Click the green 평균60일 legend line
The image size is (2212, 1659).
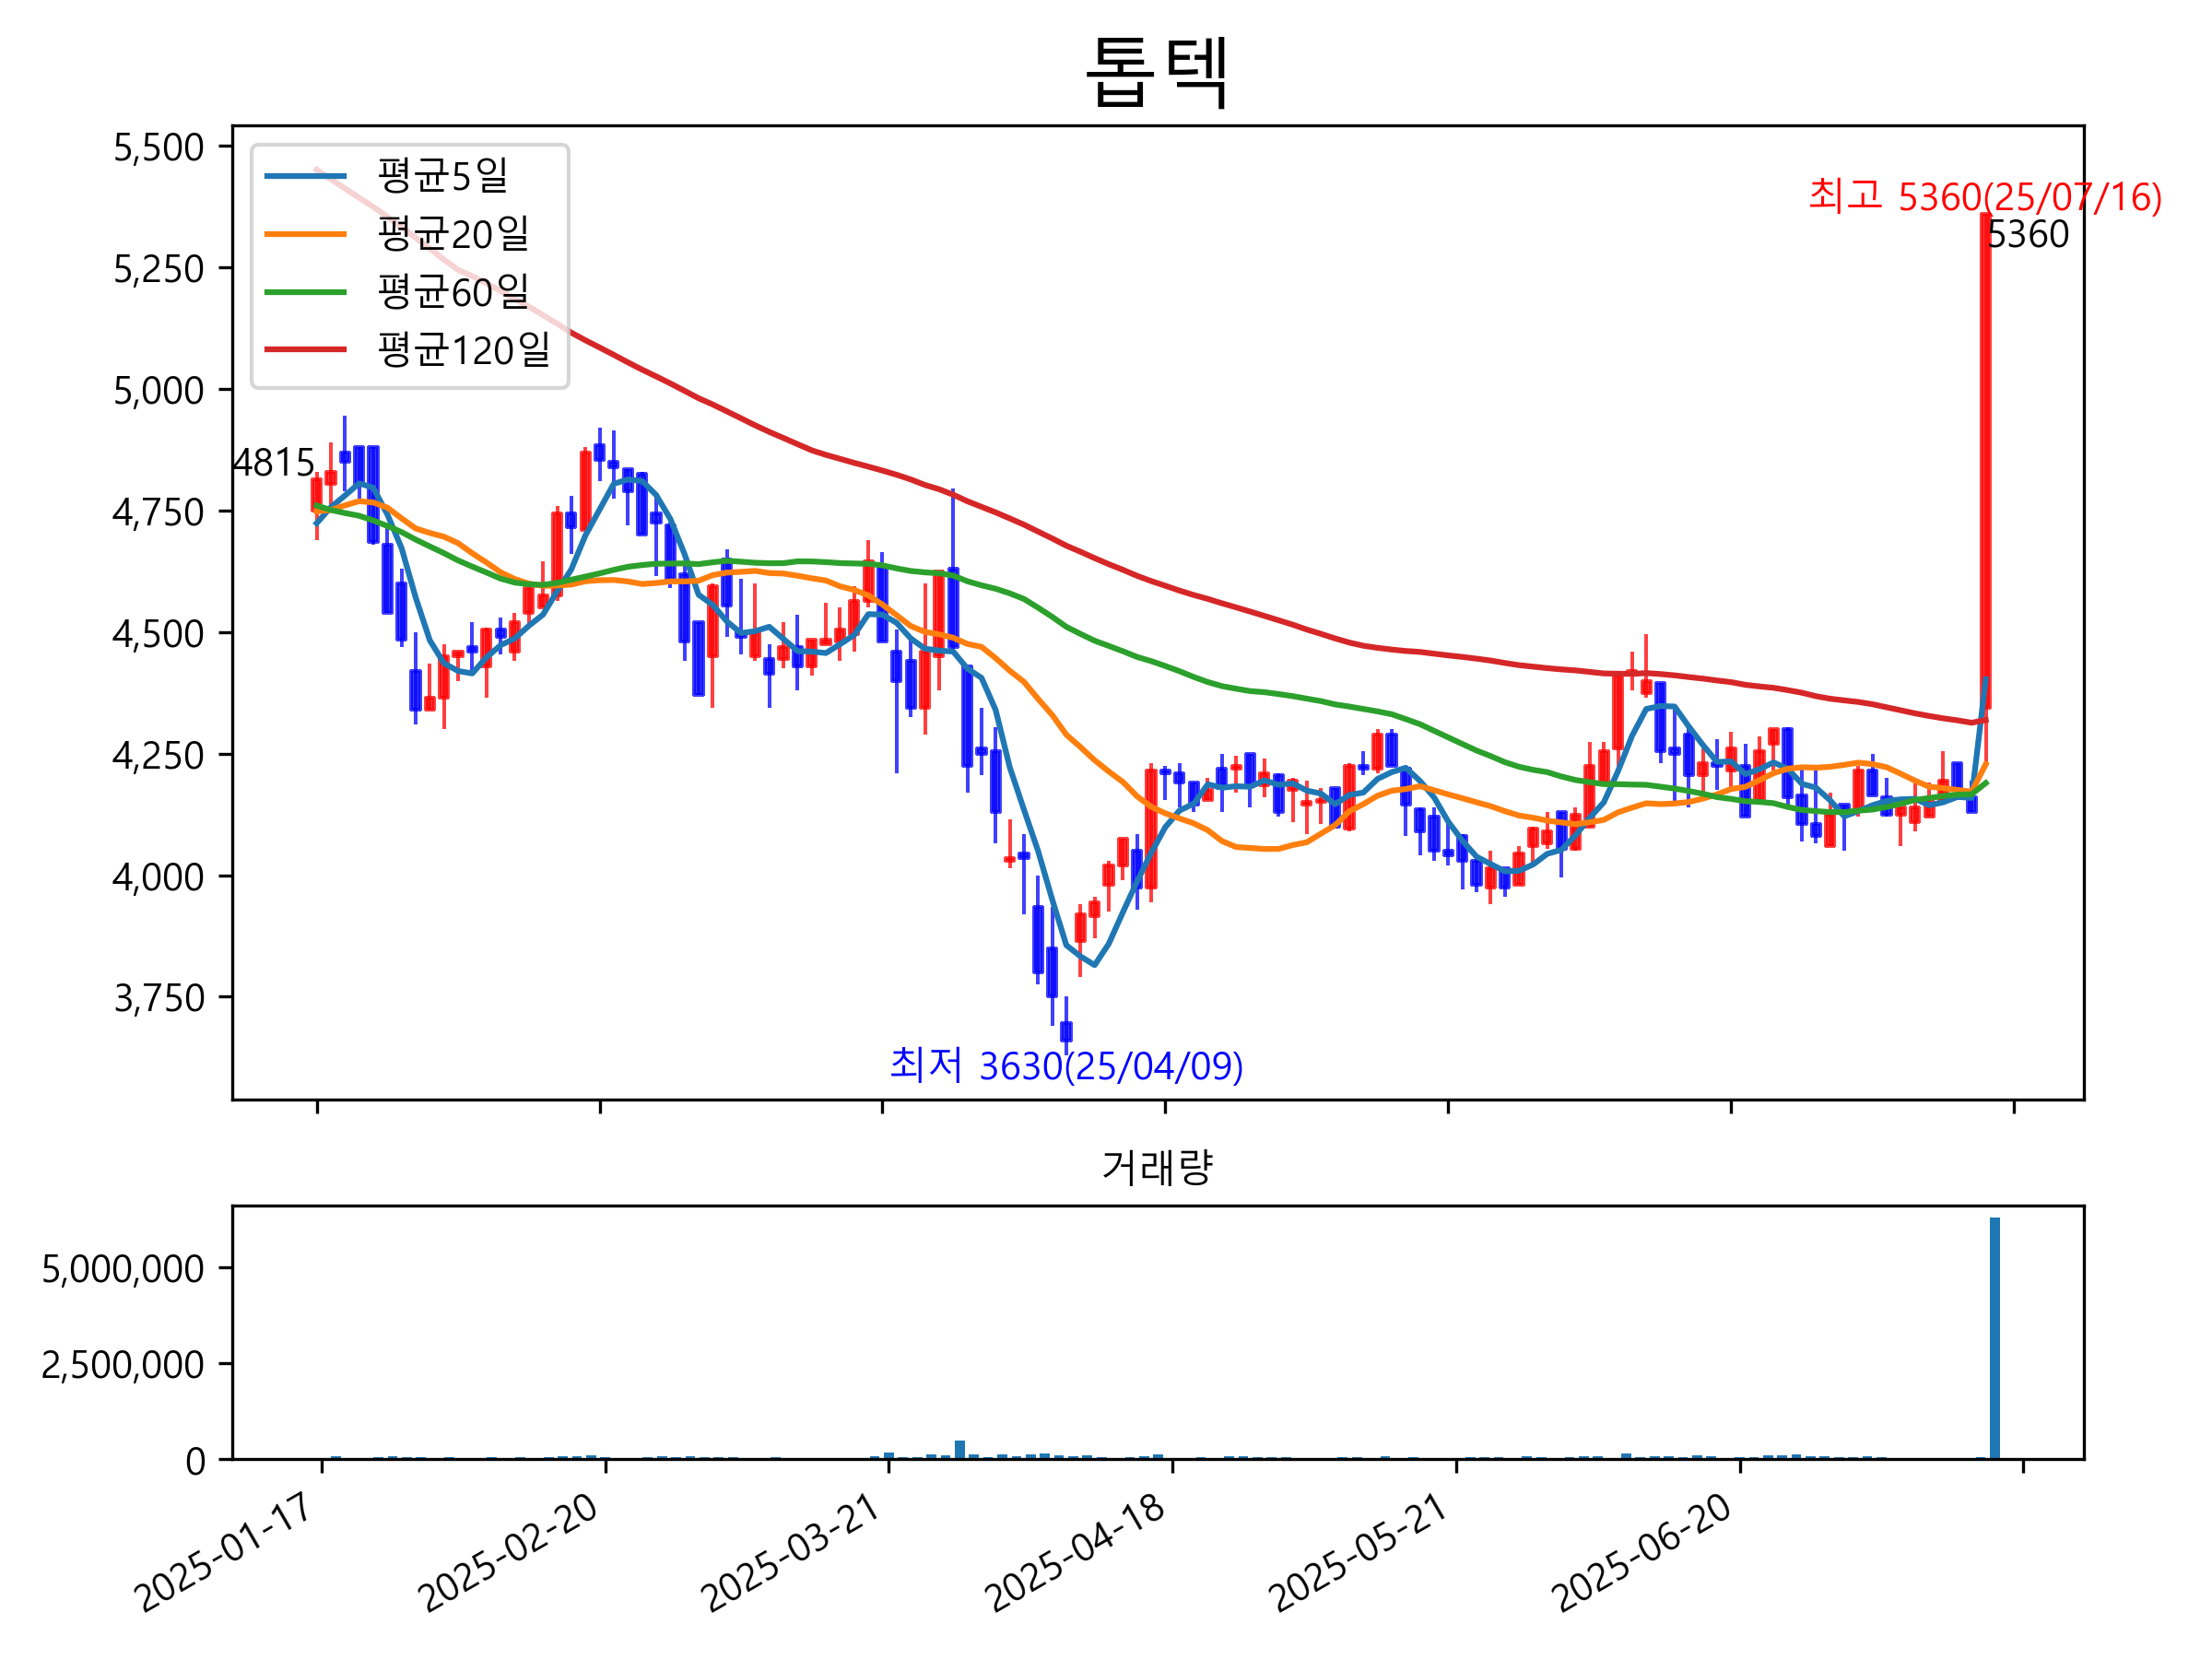pos(305,292)
